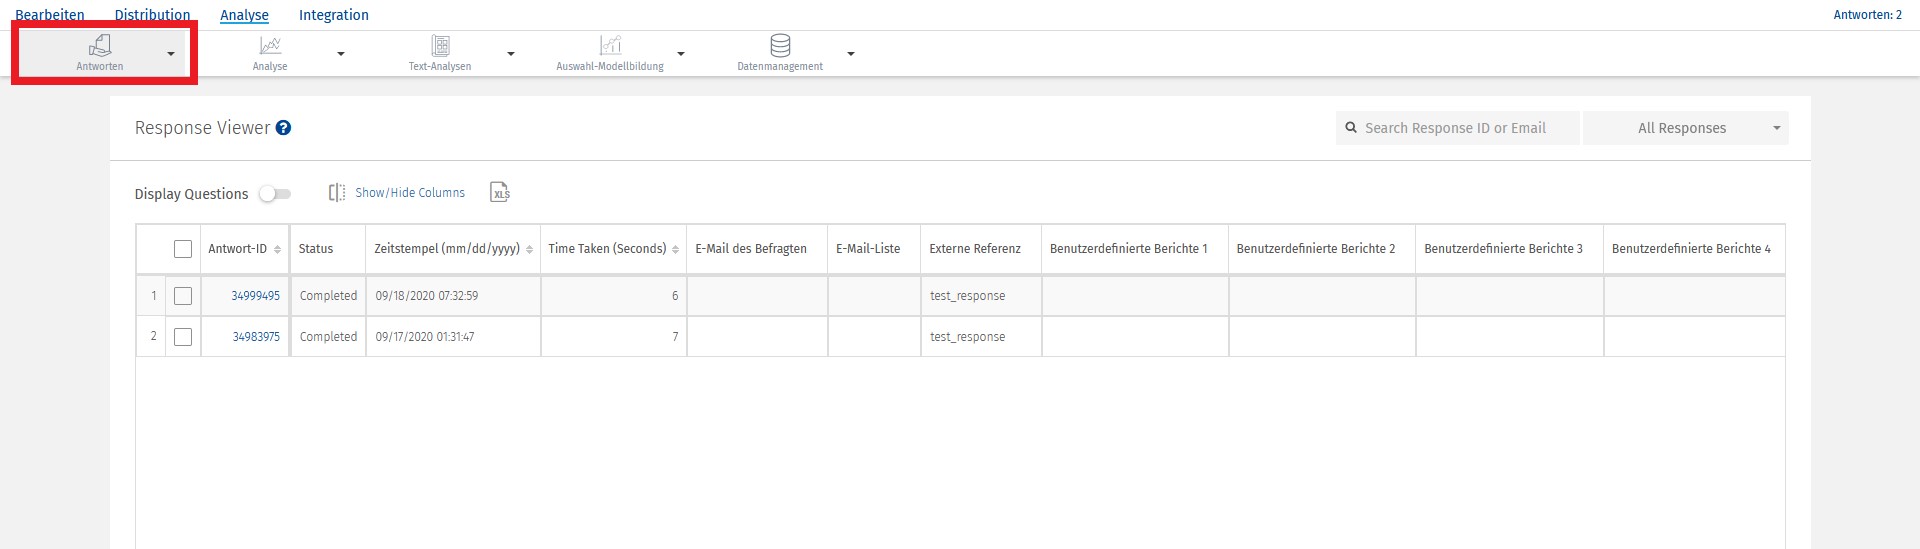Expand the Auswahl-Modellbildung dropdown arrow
This screenshot has height=549, width=1920.
[681, 54]
